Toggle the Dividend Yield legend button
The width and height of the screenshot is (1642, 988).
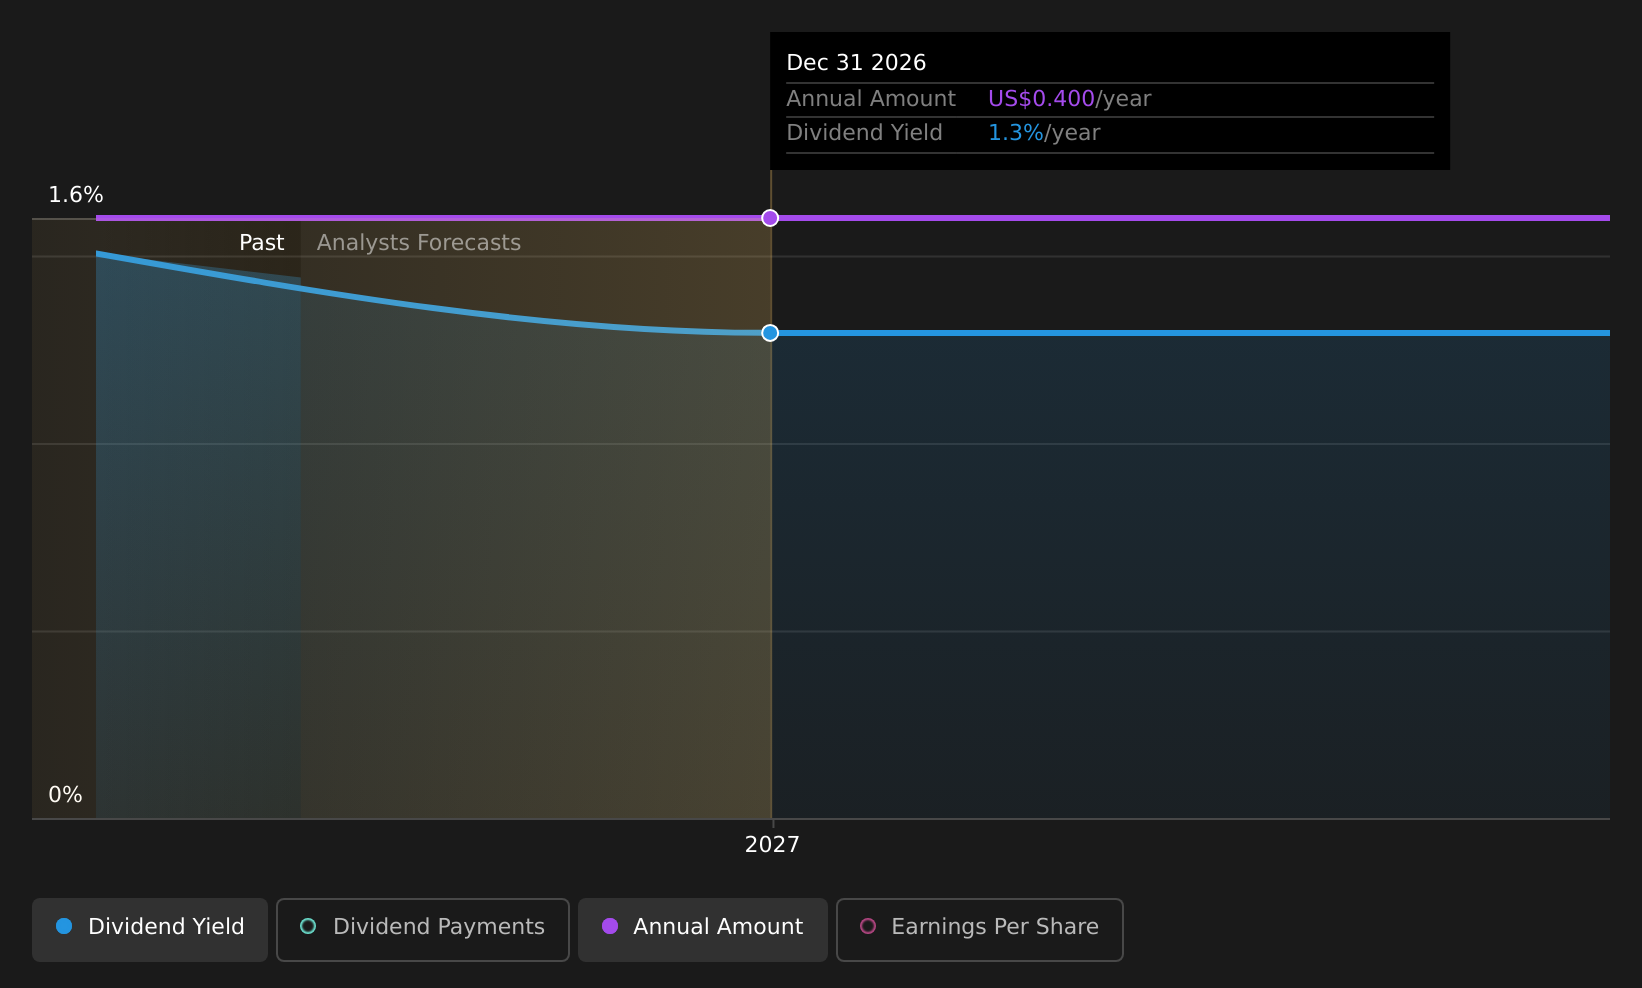(x=150, y=929)
